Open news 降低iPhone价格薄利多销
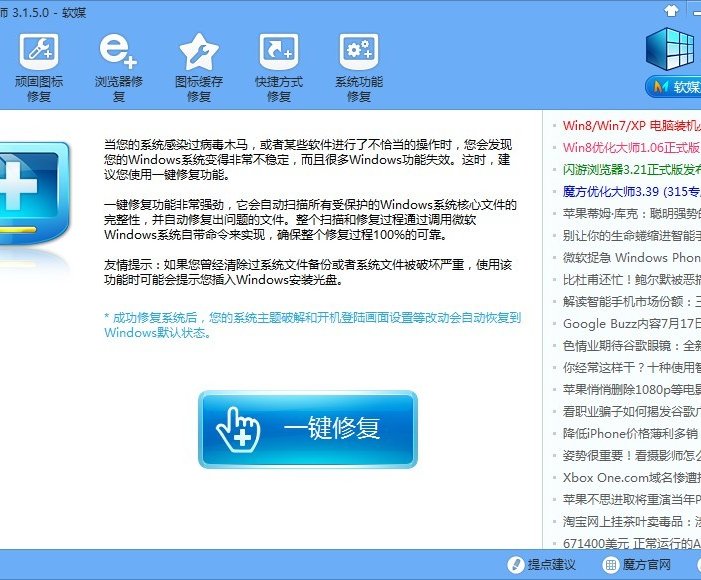This screenshot has height=580, width=701. (632, 433)
